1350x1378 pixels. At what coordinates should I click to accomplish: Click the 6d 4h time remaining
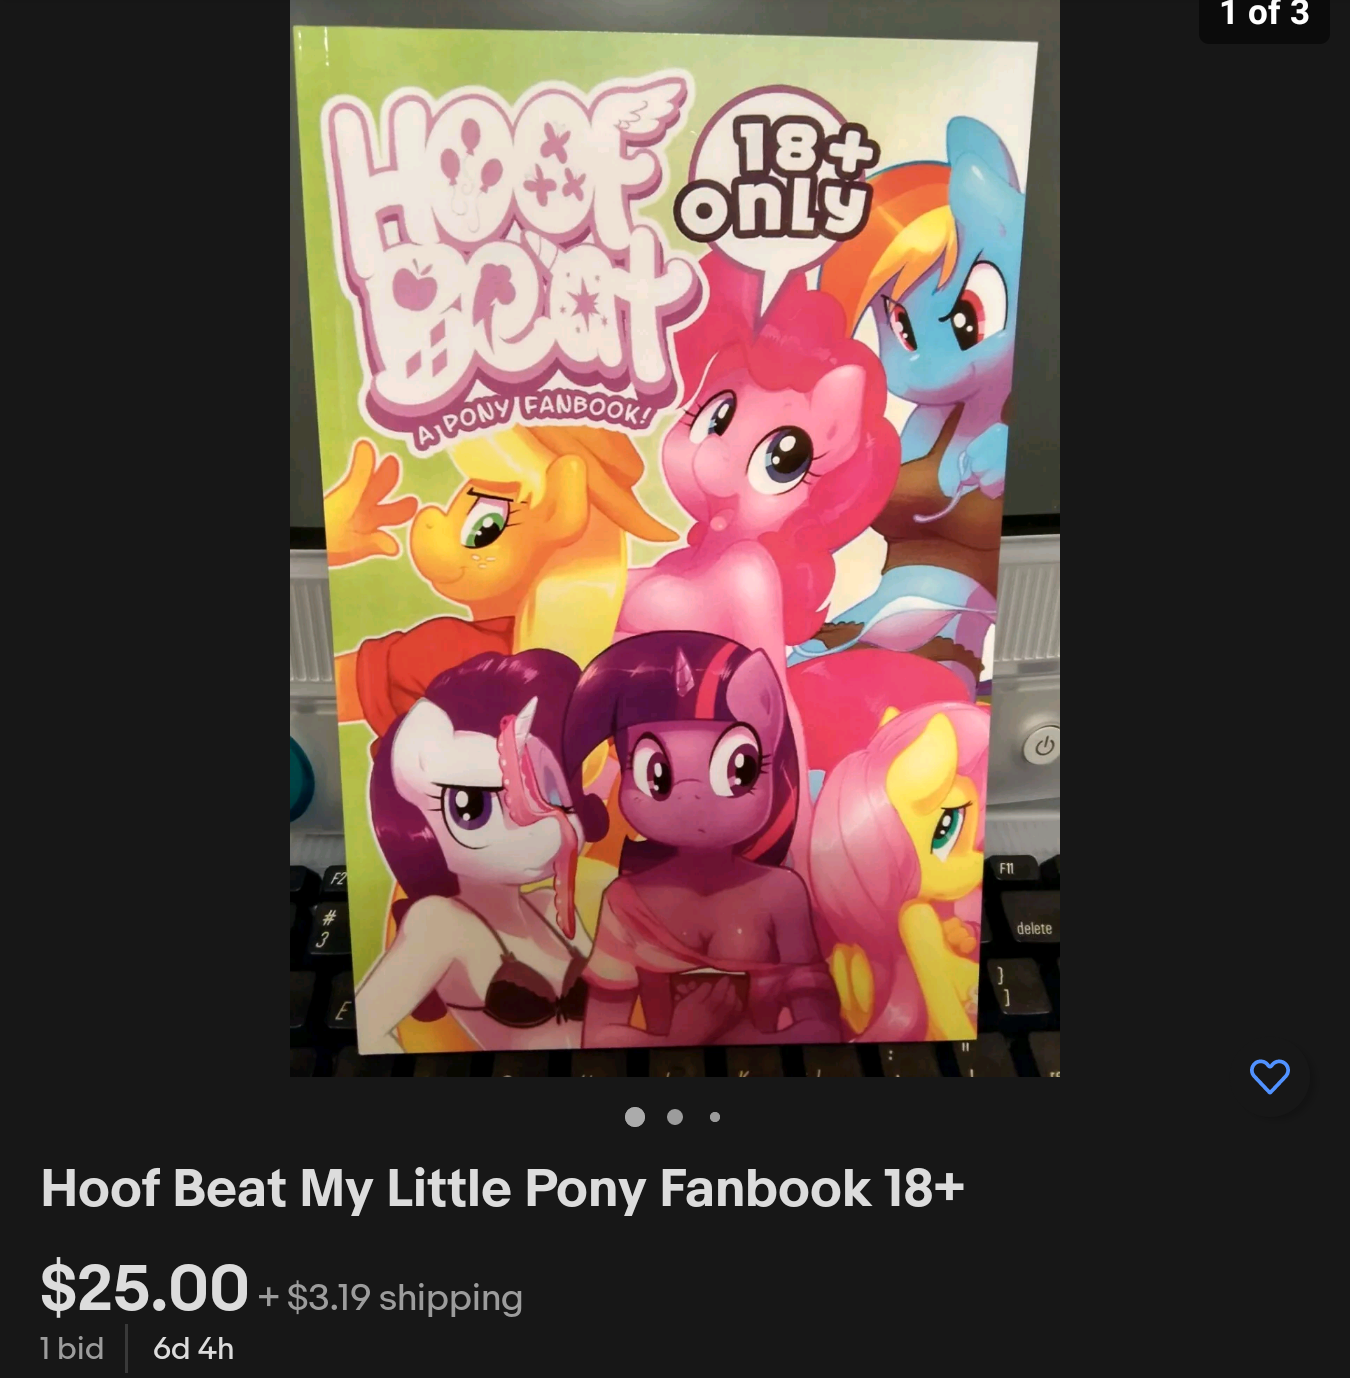click(193, 1348)
